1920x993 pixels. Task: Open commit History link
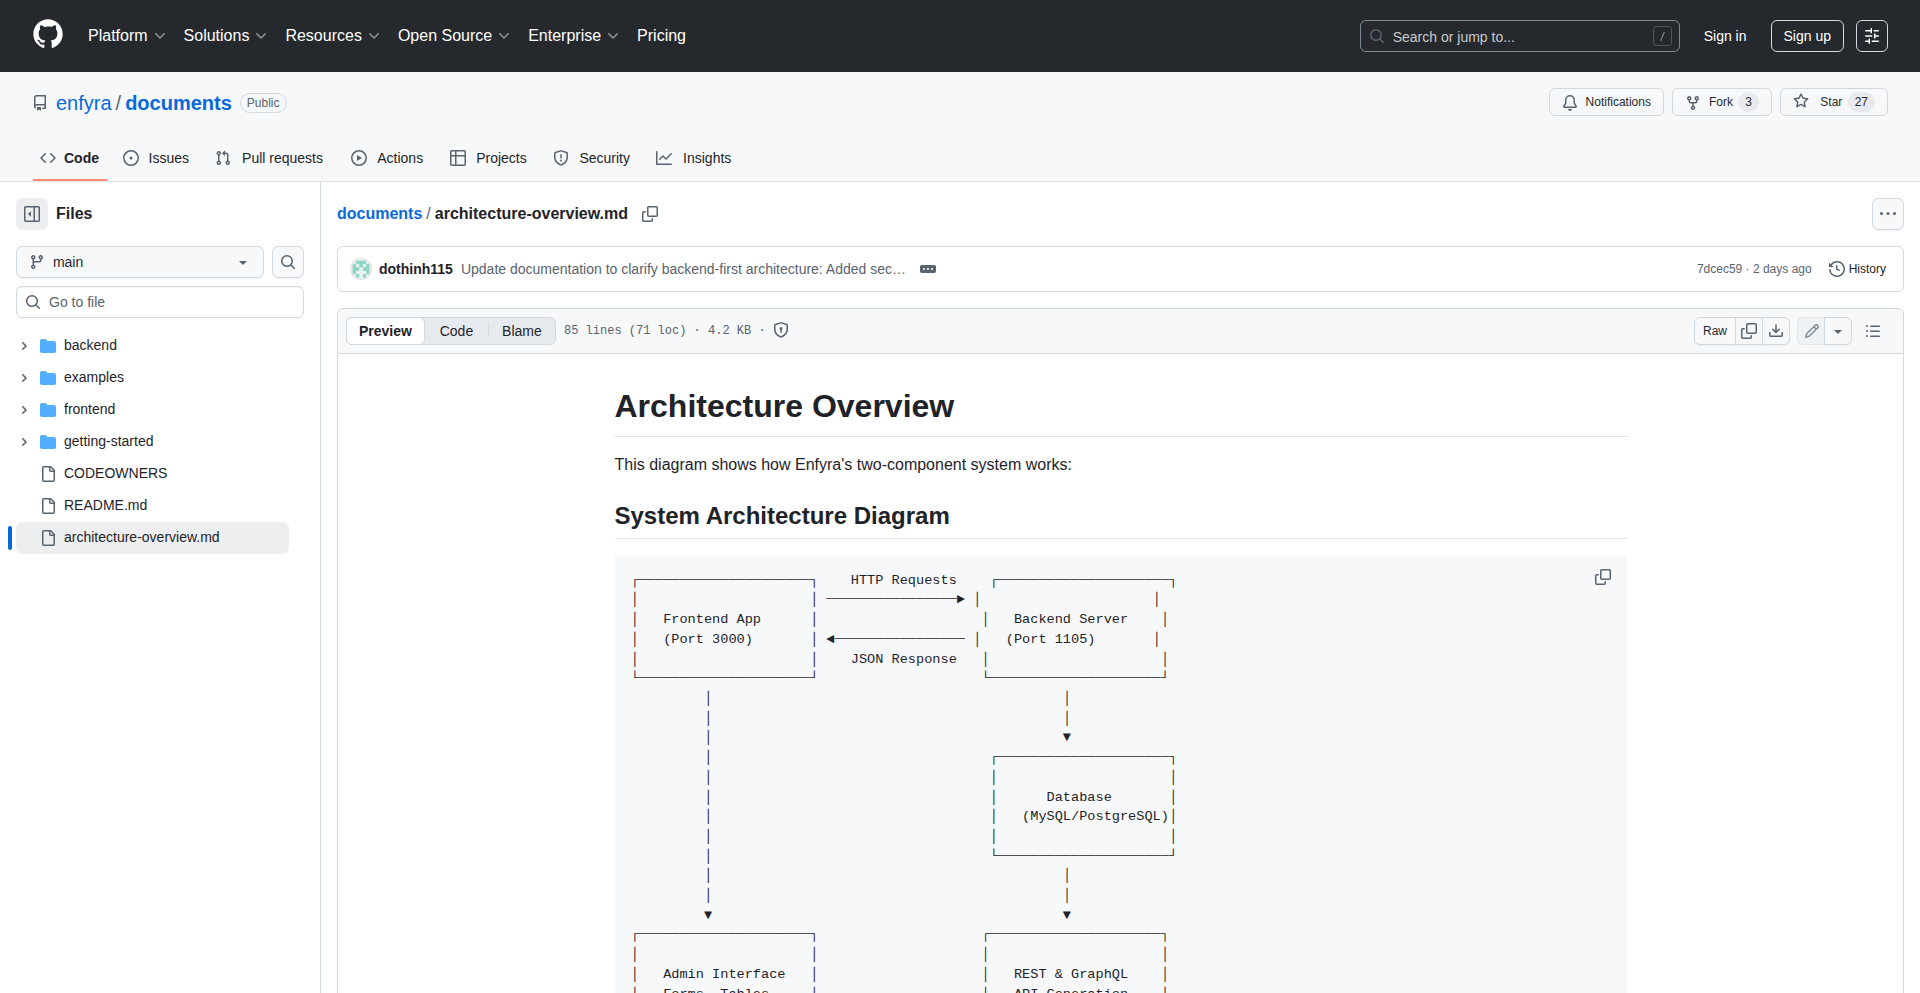point(1857,269)
